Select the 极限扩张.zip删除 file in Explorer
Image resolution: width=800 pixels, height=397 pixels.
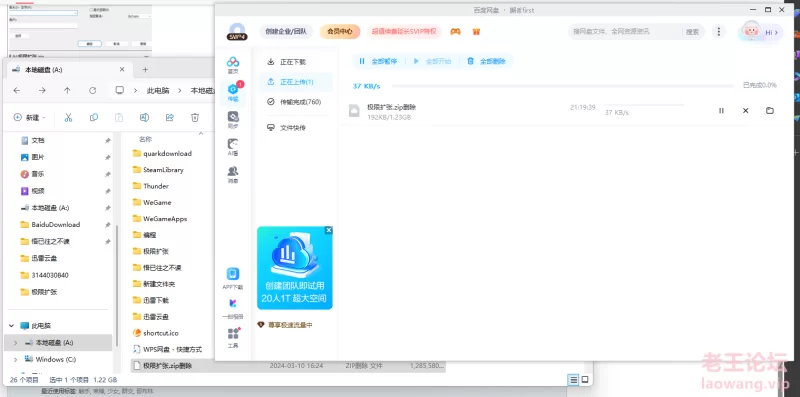point(288,365)
